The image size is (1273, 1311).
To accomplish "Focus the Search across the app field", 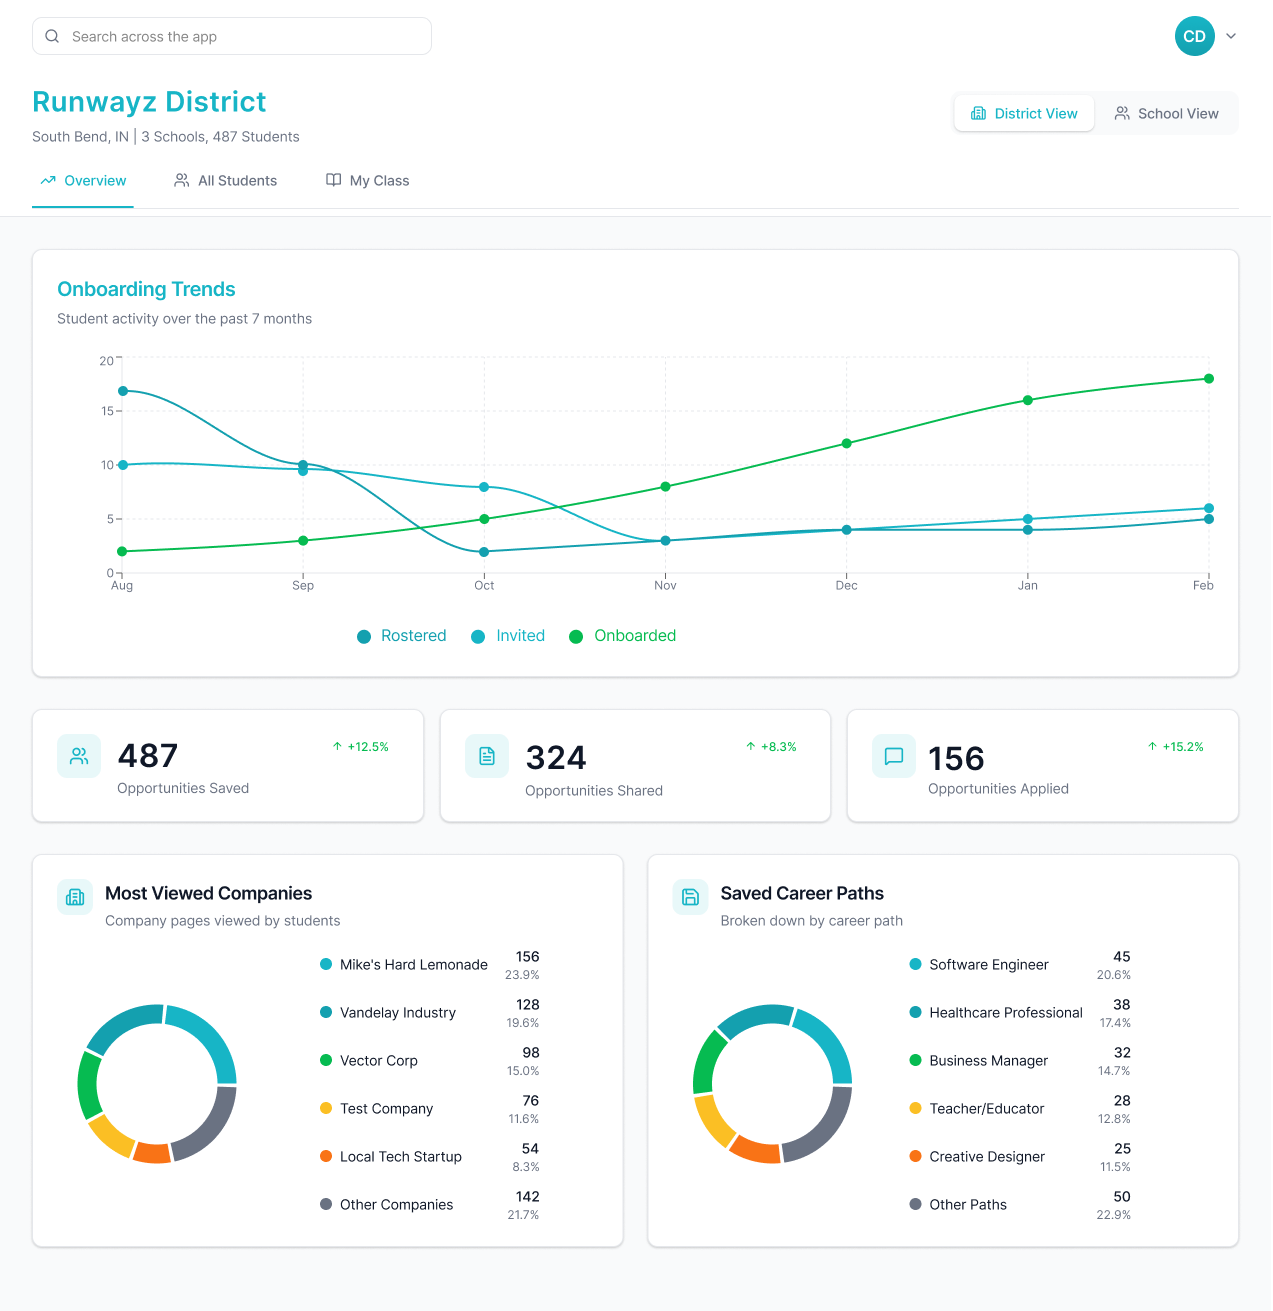I will (240, 36).
